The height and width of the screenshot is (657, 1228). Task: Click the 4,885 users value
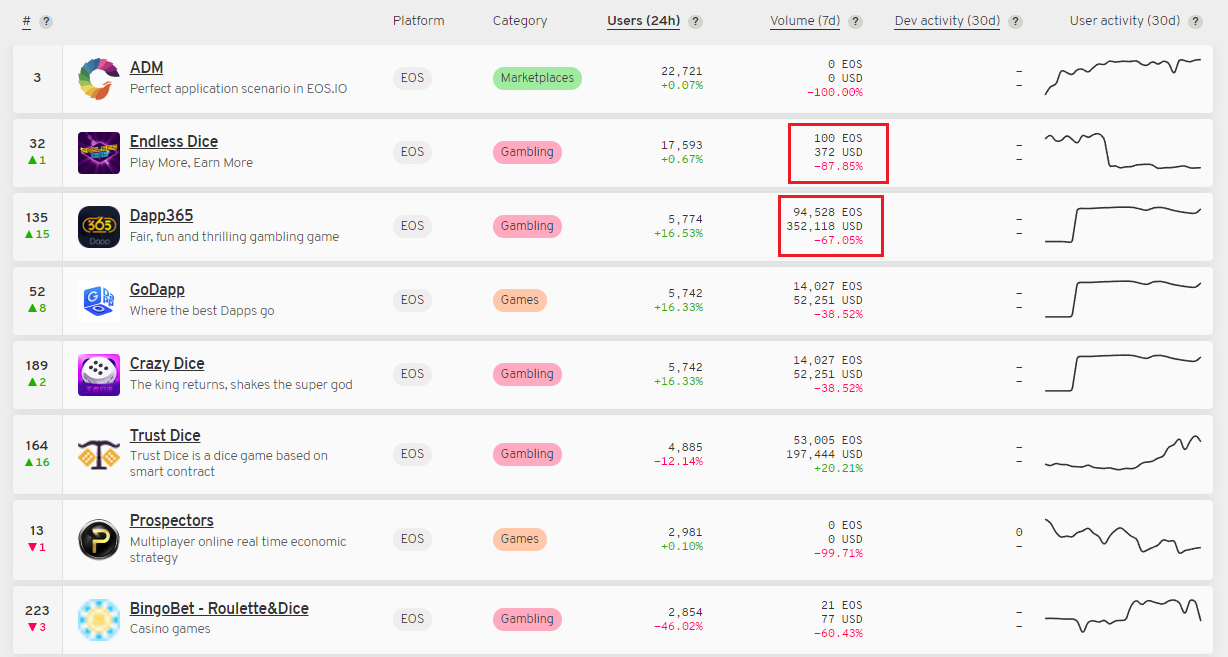pos(685,447)
